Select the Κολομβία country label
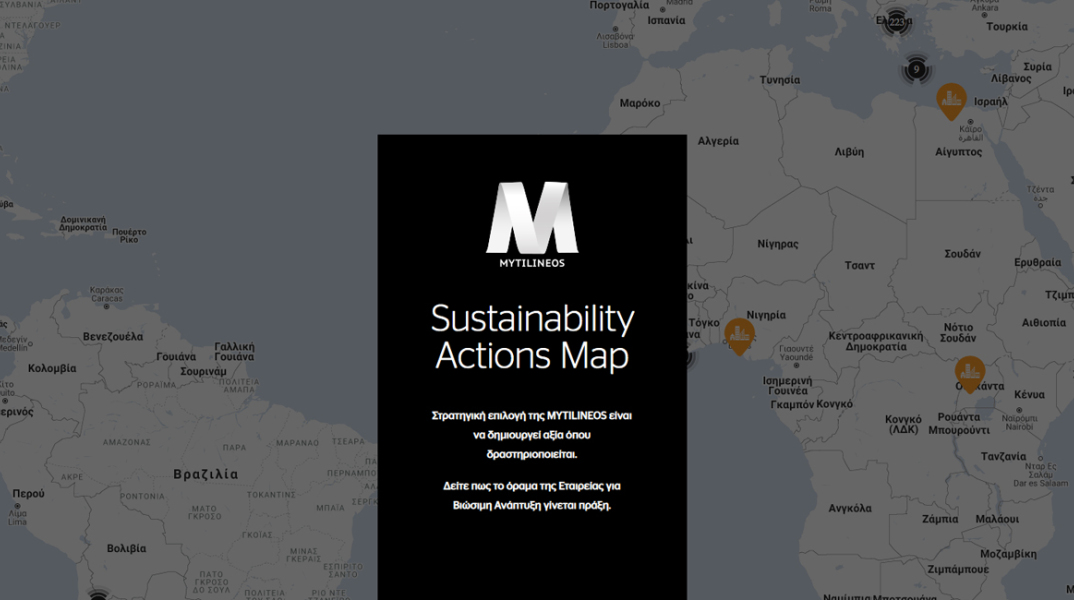The height and width of the screenshot is (600, 1074). [x=52, y=368]
